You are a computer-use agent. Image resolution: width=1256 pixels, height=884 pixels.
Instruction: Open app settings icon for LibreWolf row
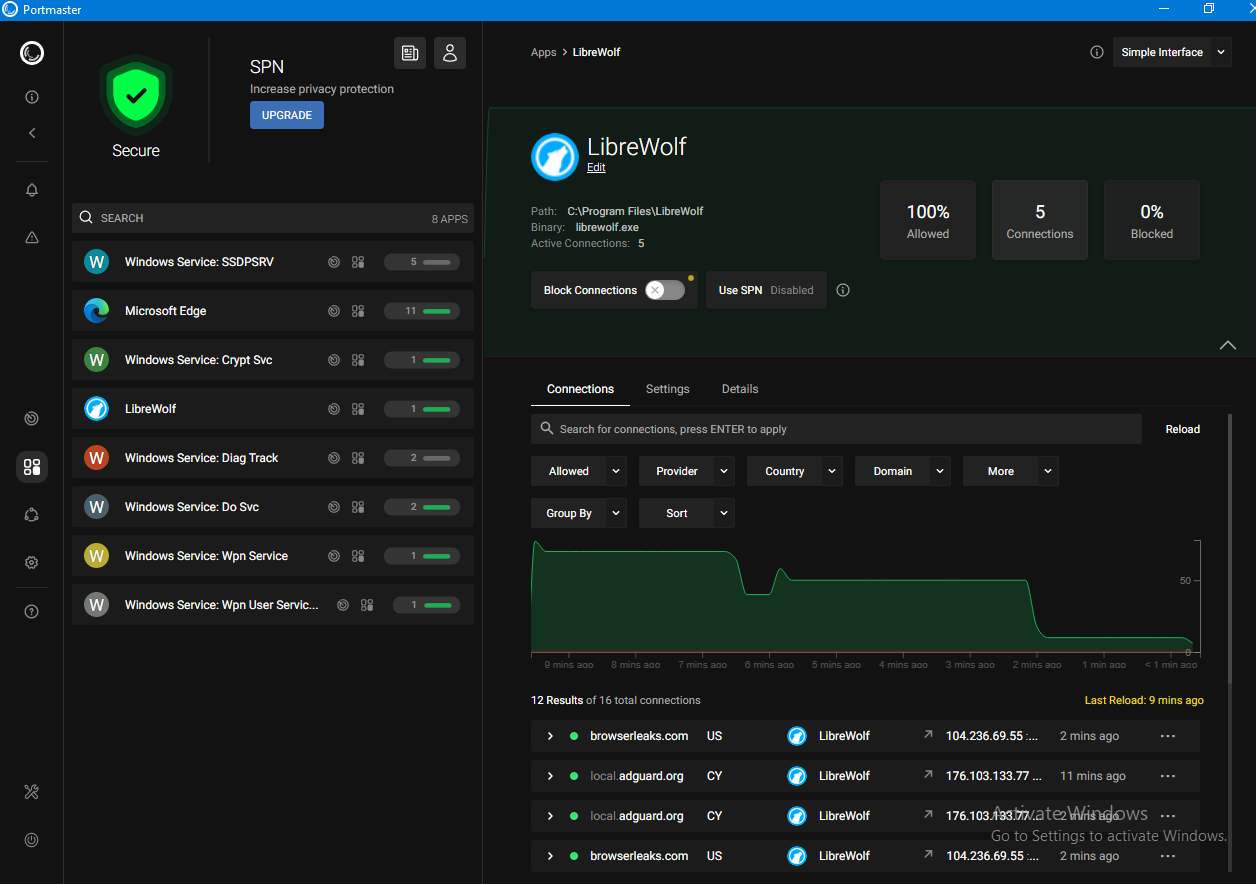pos(358,409)
